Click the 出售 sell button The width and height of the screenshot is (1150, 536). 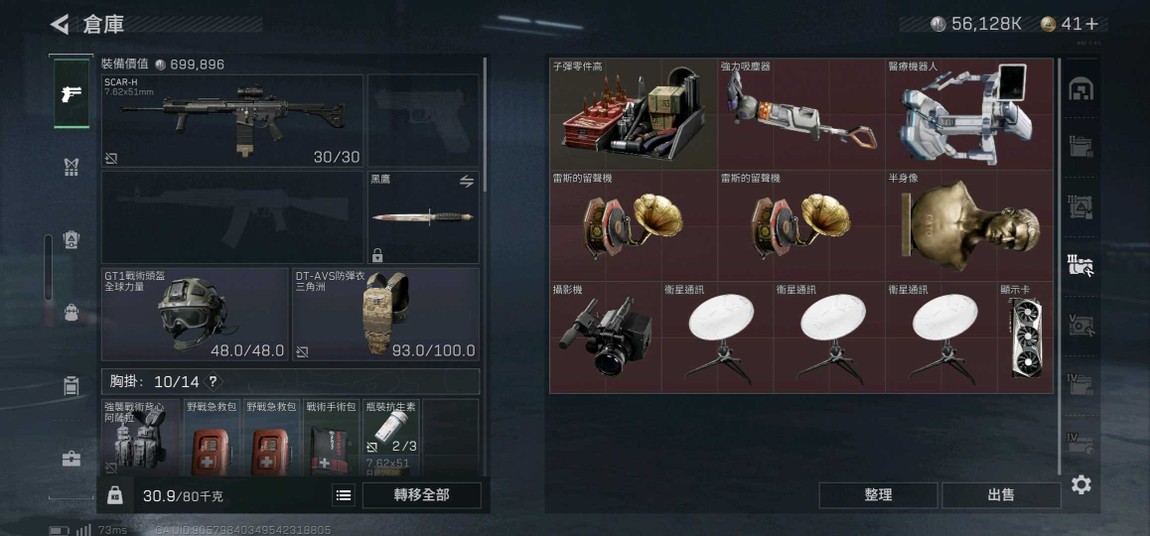coord(1001,495)
